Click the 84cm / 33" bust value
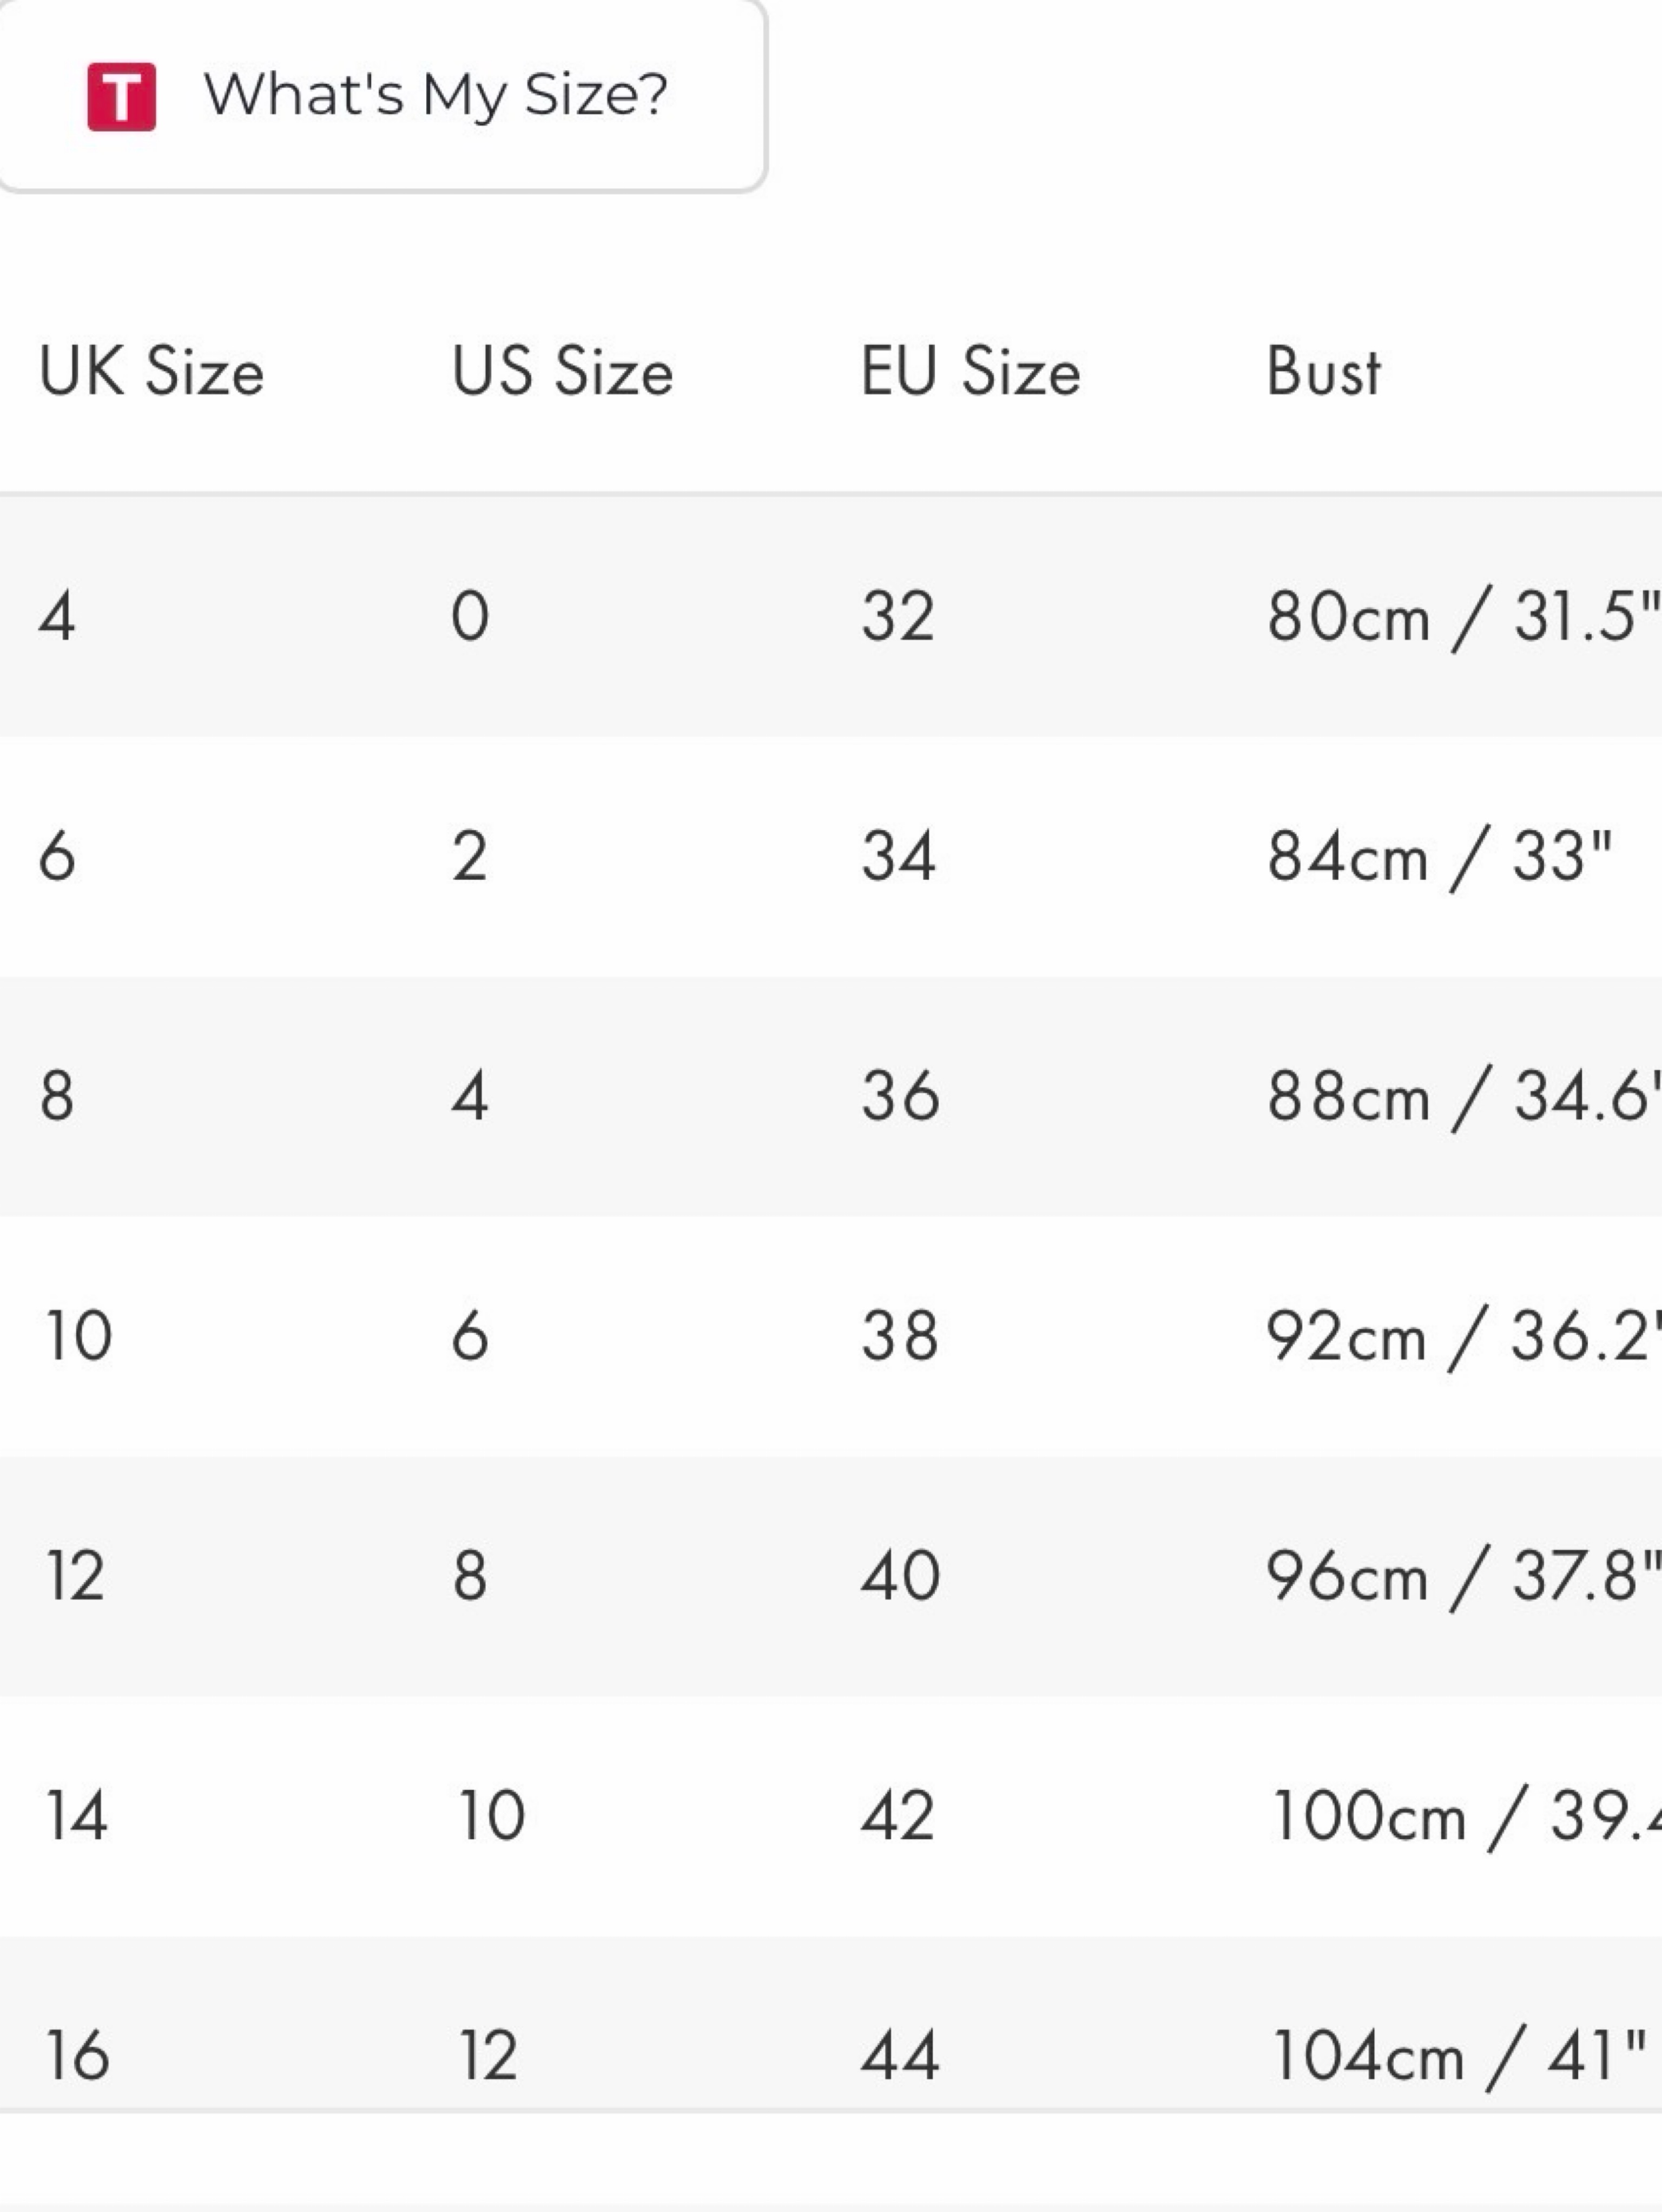 click(x=1440, y=856)
